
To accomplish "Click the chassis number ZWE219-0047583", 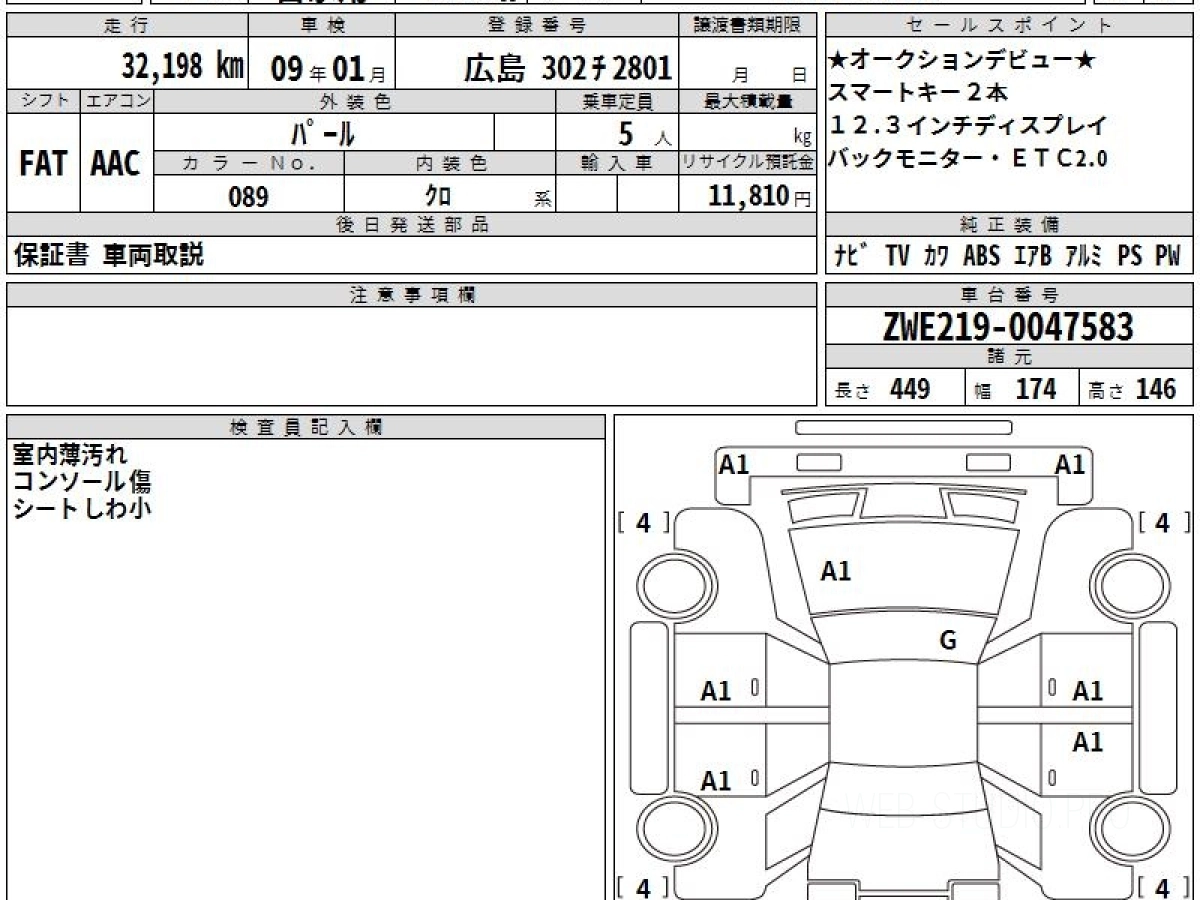I will [x=1008, y=327].
